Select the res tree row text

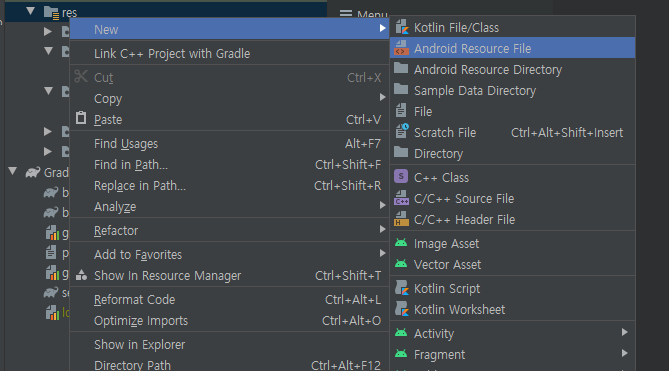pos(69,13)
